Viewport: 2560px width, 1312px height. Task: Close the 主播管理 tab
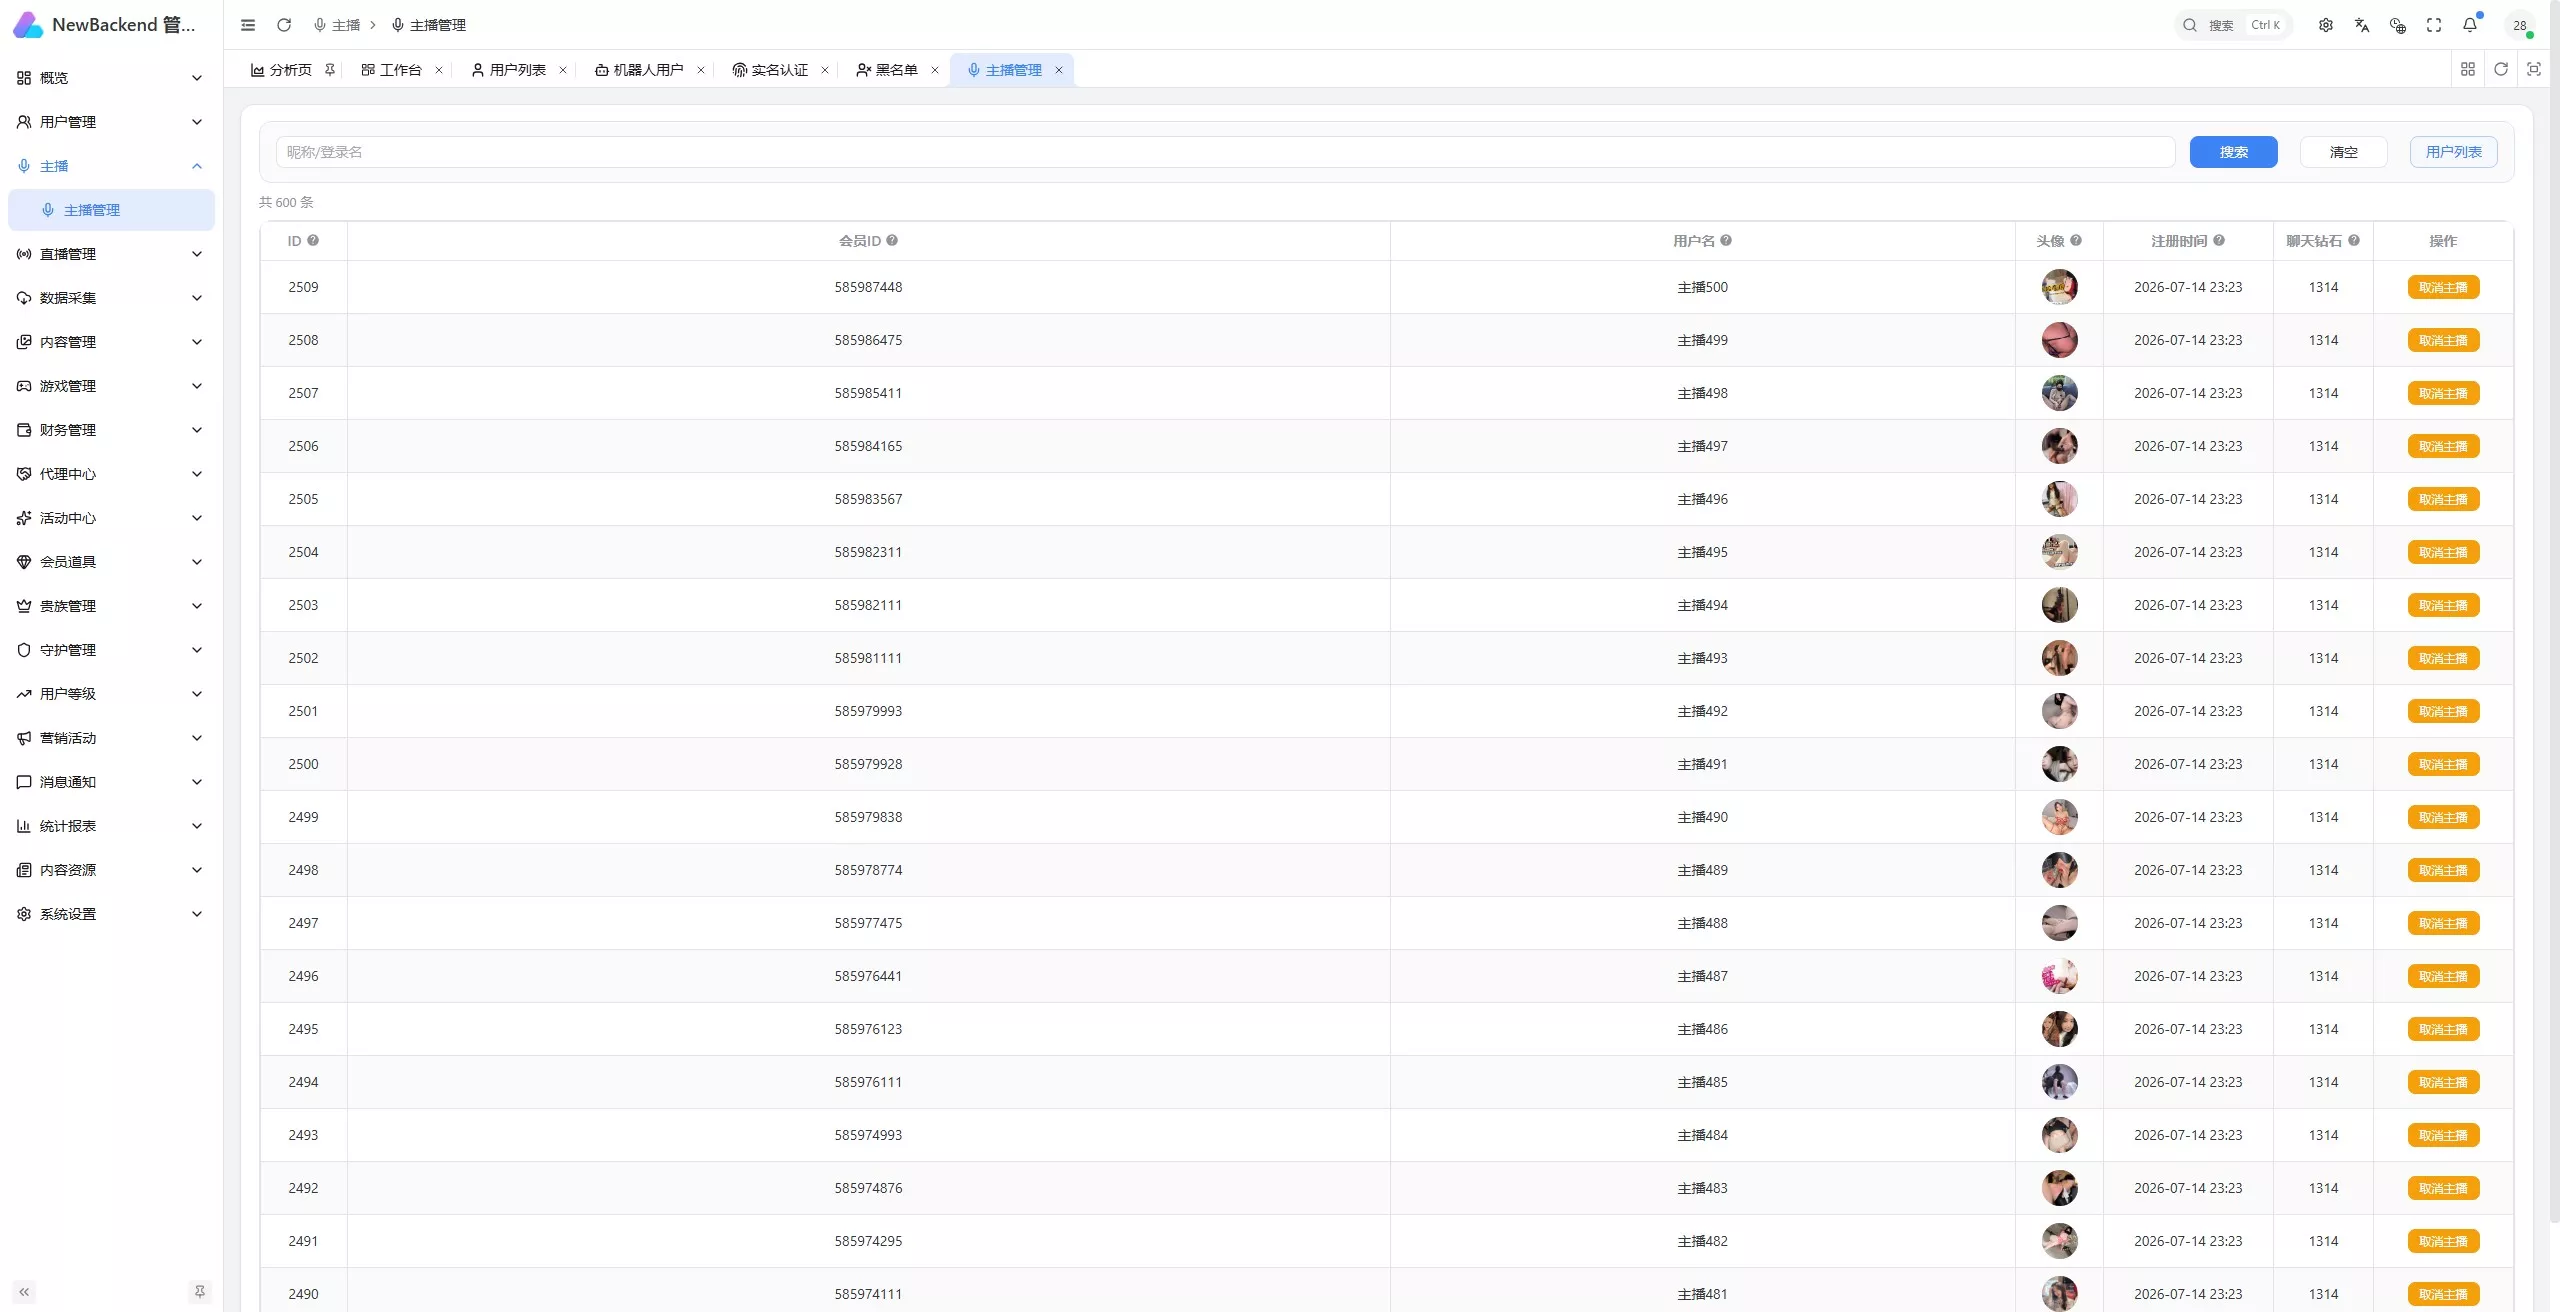coord(1059,70)
